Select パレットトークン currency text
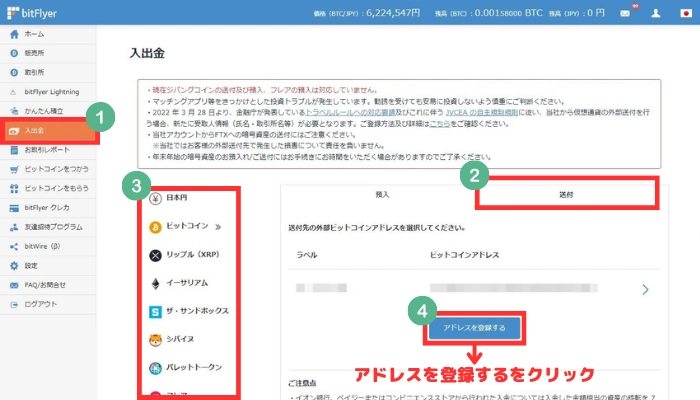 click(x=194, y=367)
